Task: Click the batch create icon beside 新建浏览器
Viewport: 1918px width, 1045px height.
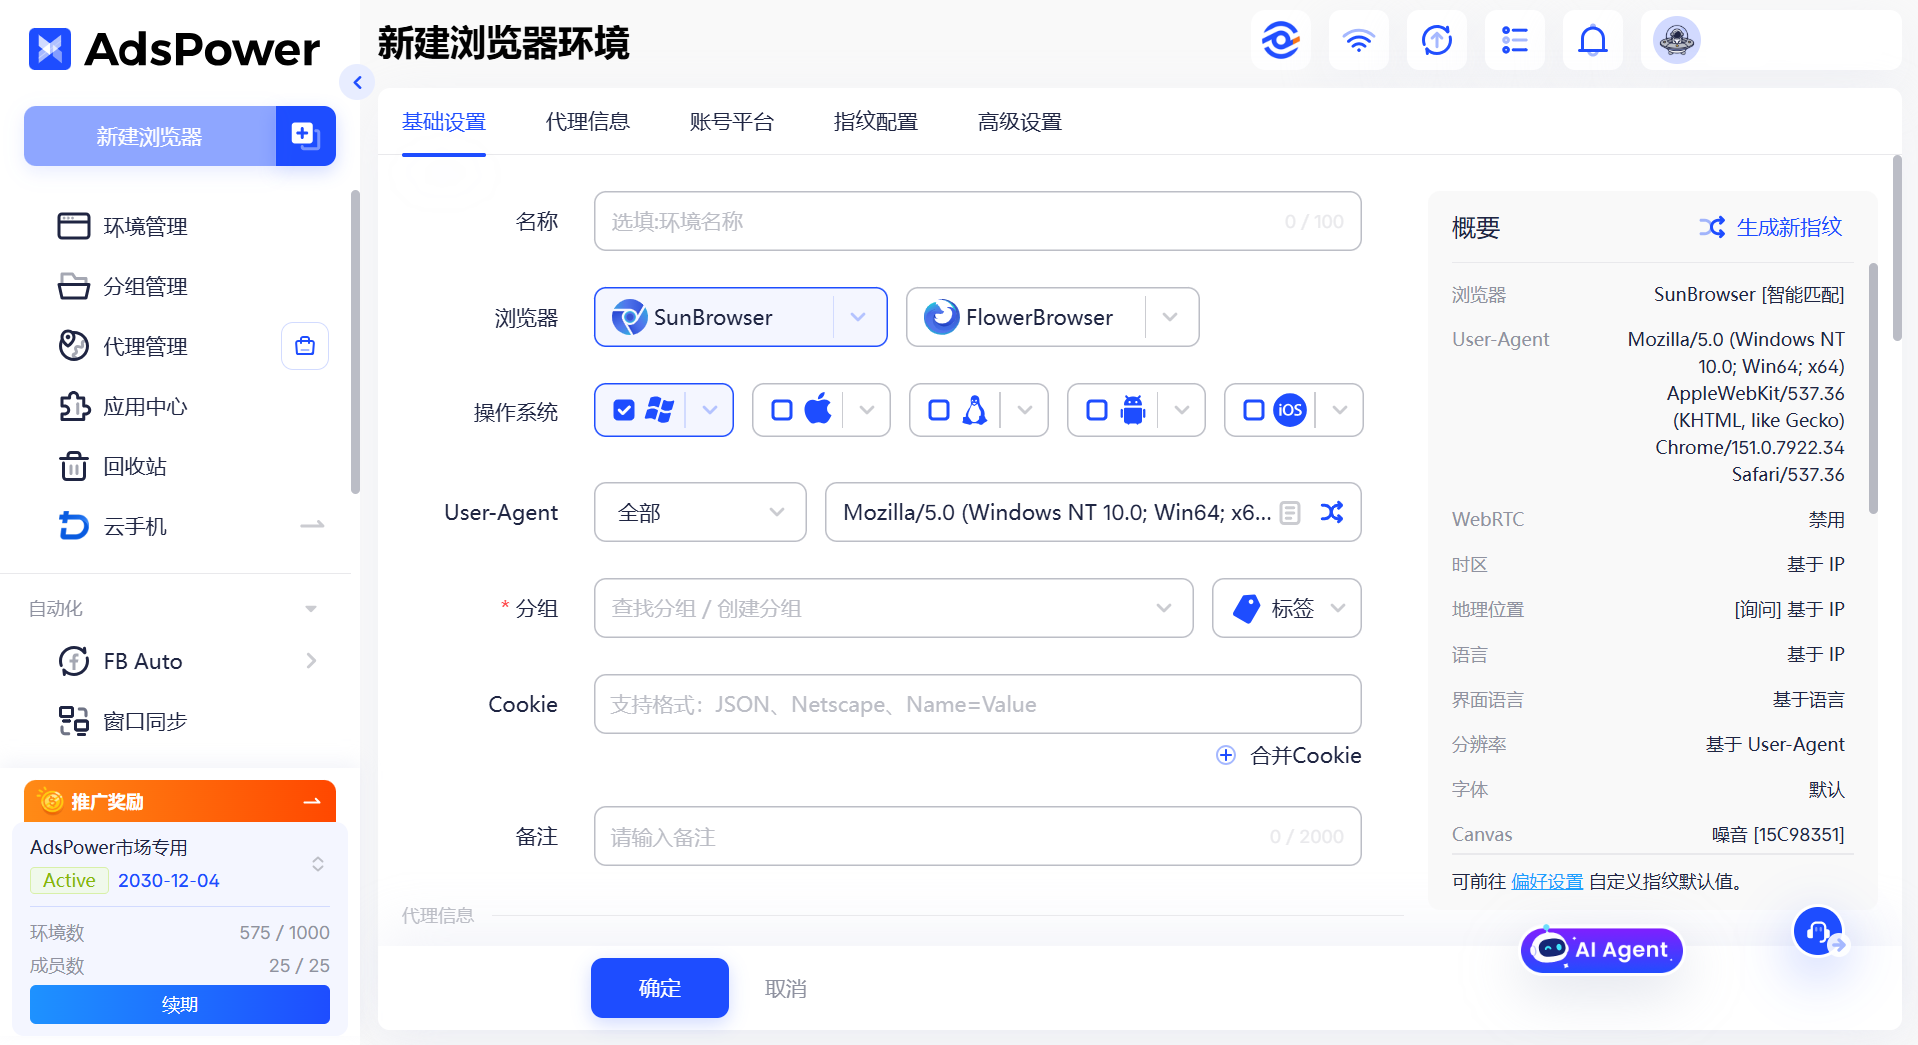Action: [305, 136]
